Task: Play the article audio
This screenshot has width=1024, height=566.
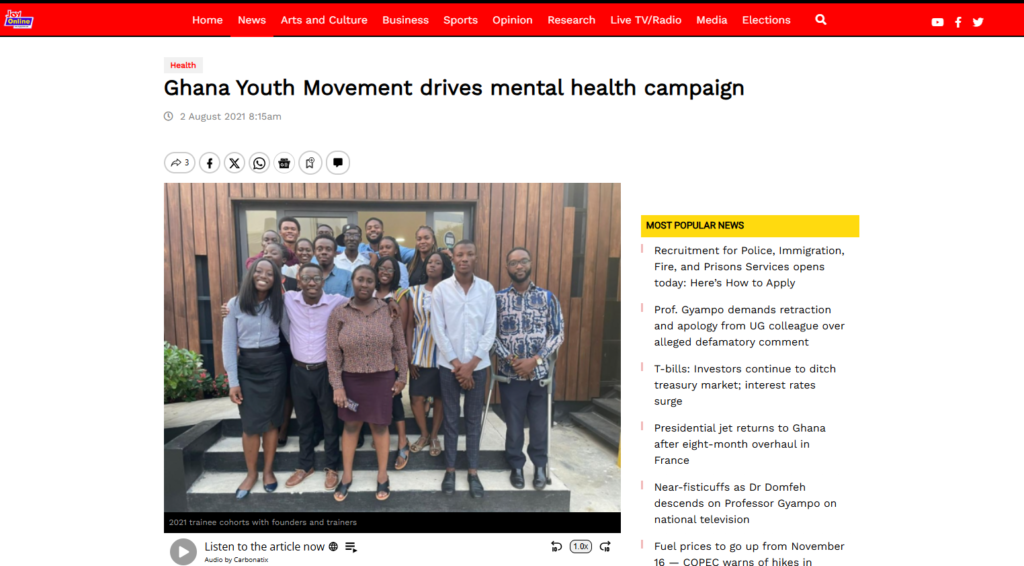Action: [184, 552]
